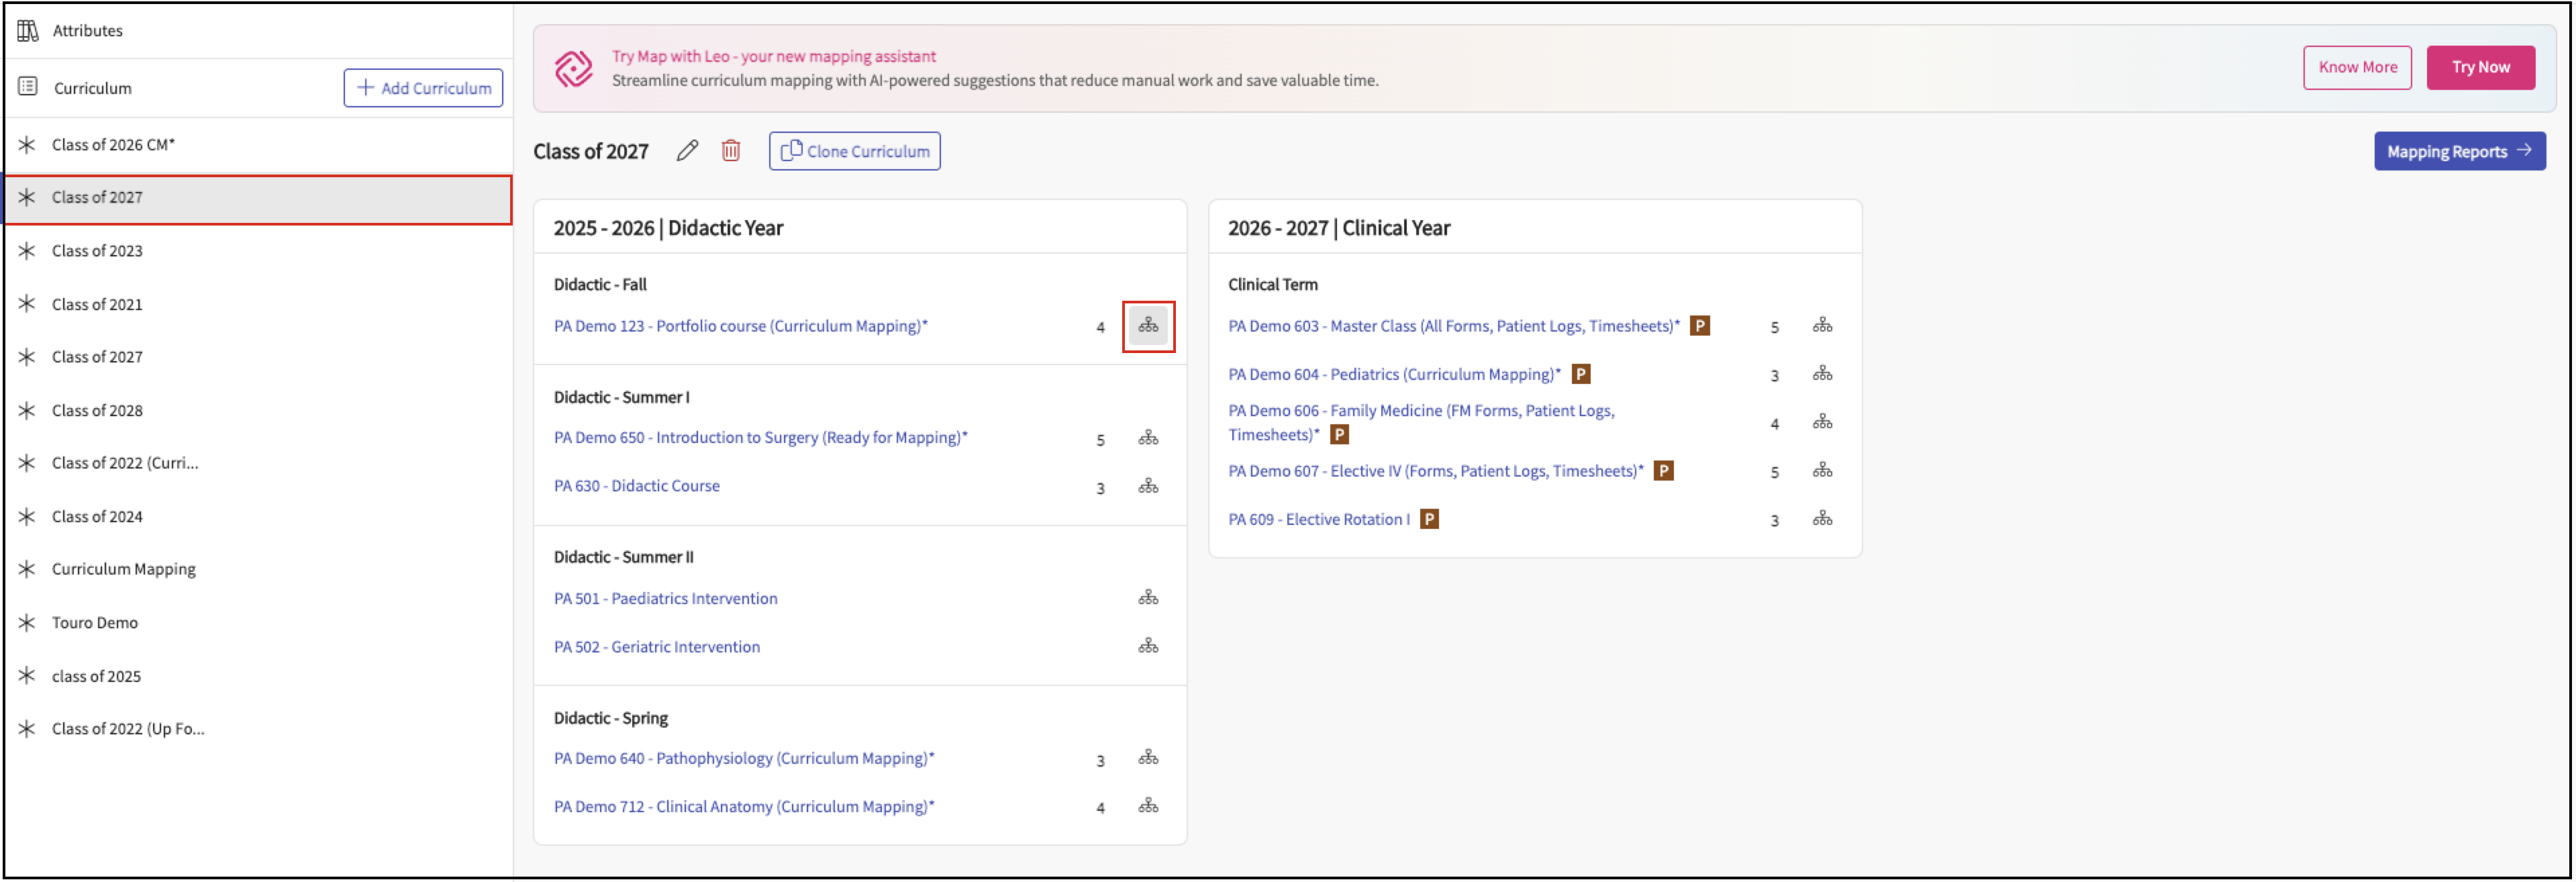Open the Attributes menu item
Screen dimensions: 2576x882
(87, 31)
